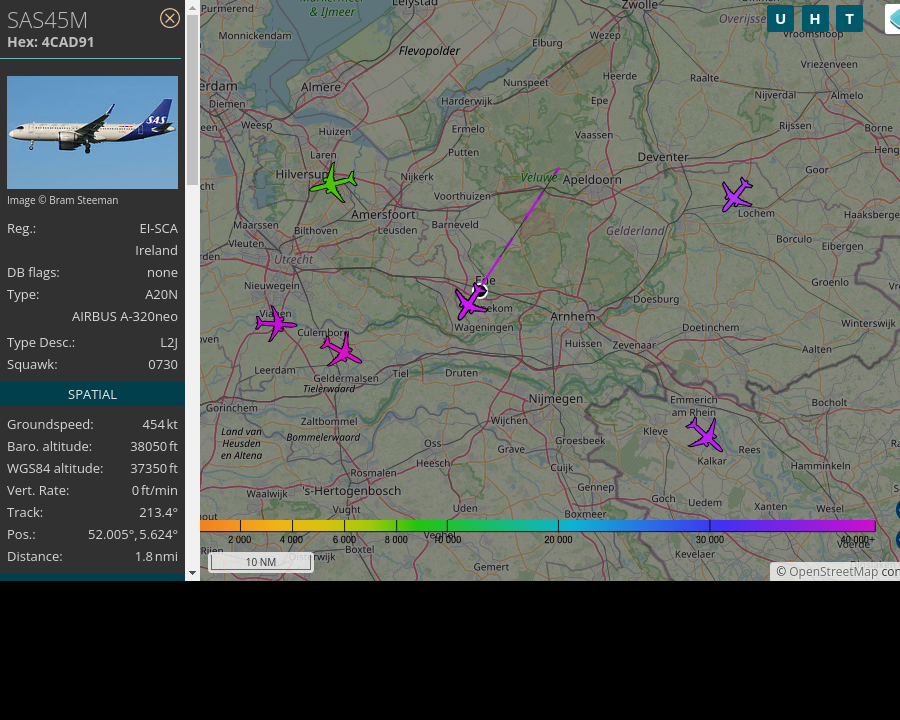
Task: Click the Apeldoorn city label on map
Action: coord(592,180)
